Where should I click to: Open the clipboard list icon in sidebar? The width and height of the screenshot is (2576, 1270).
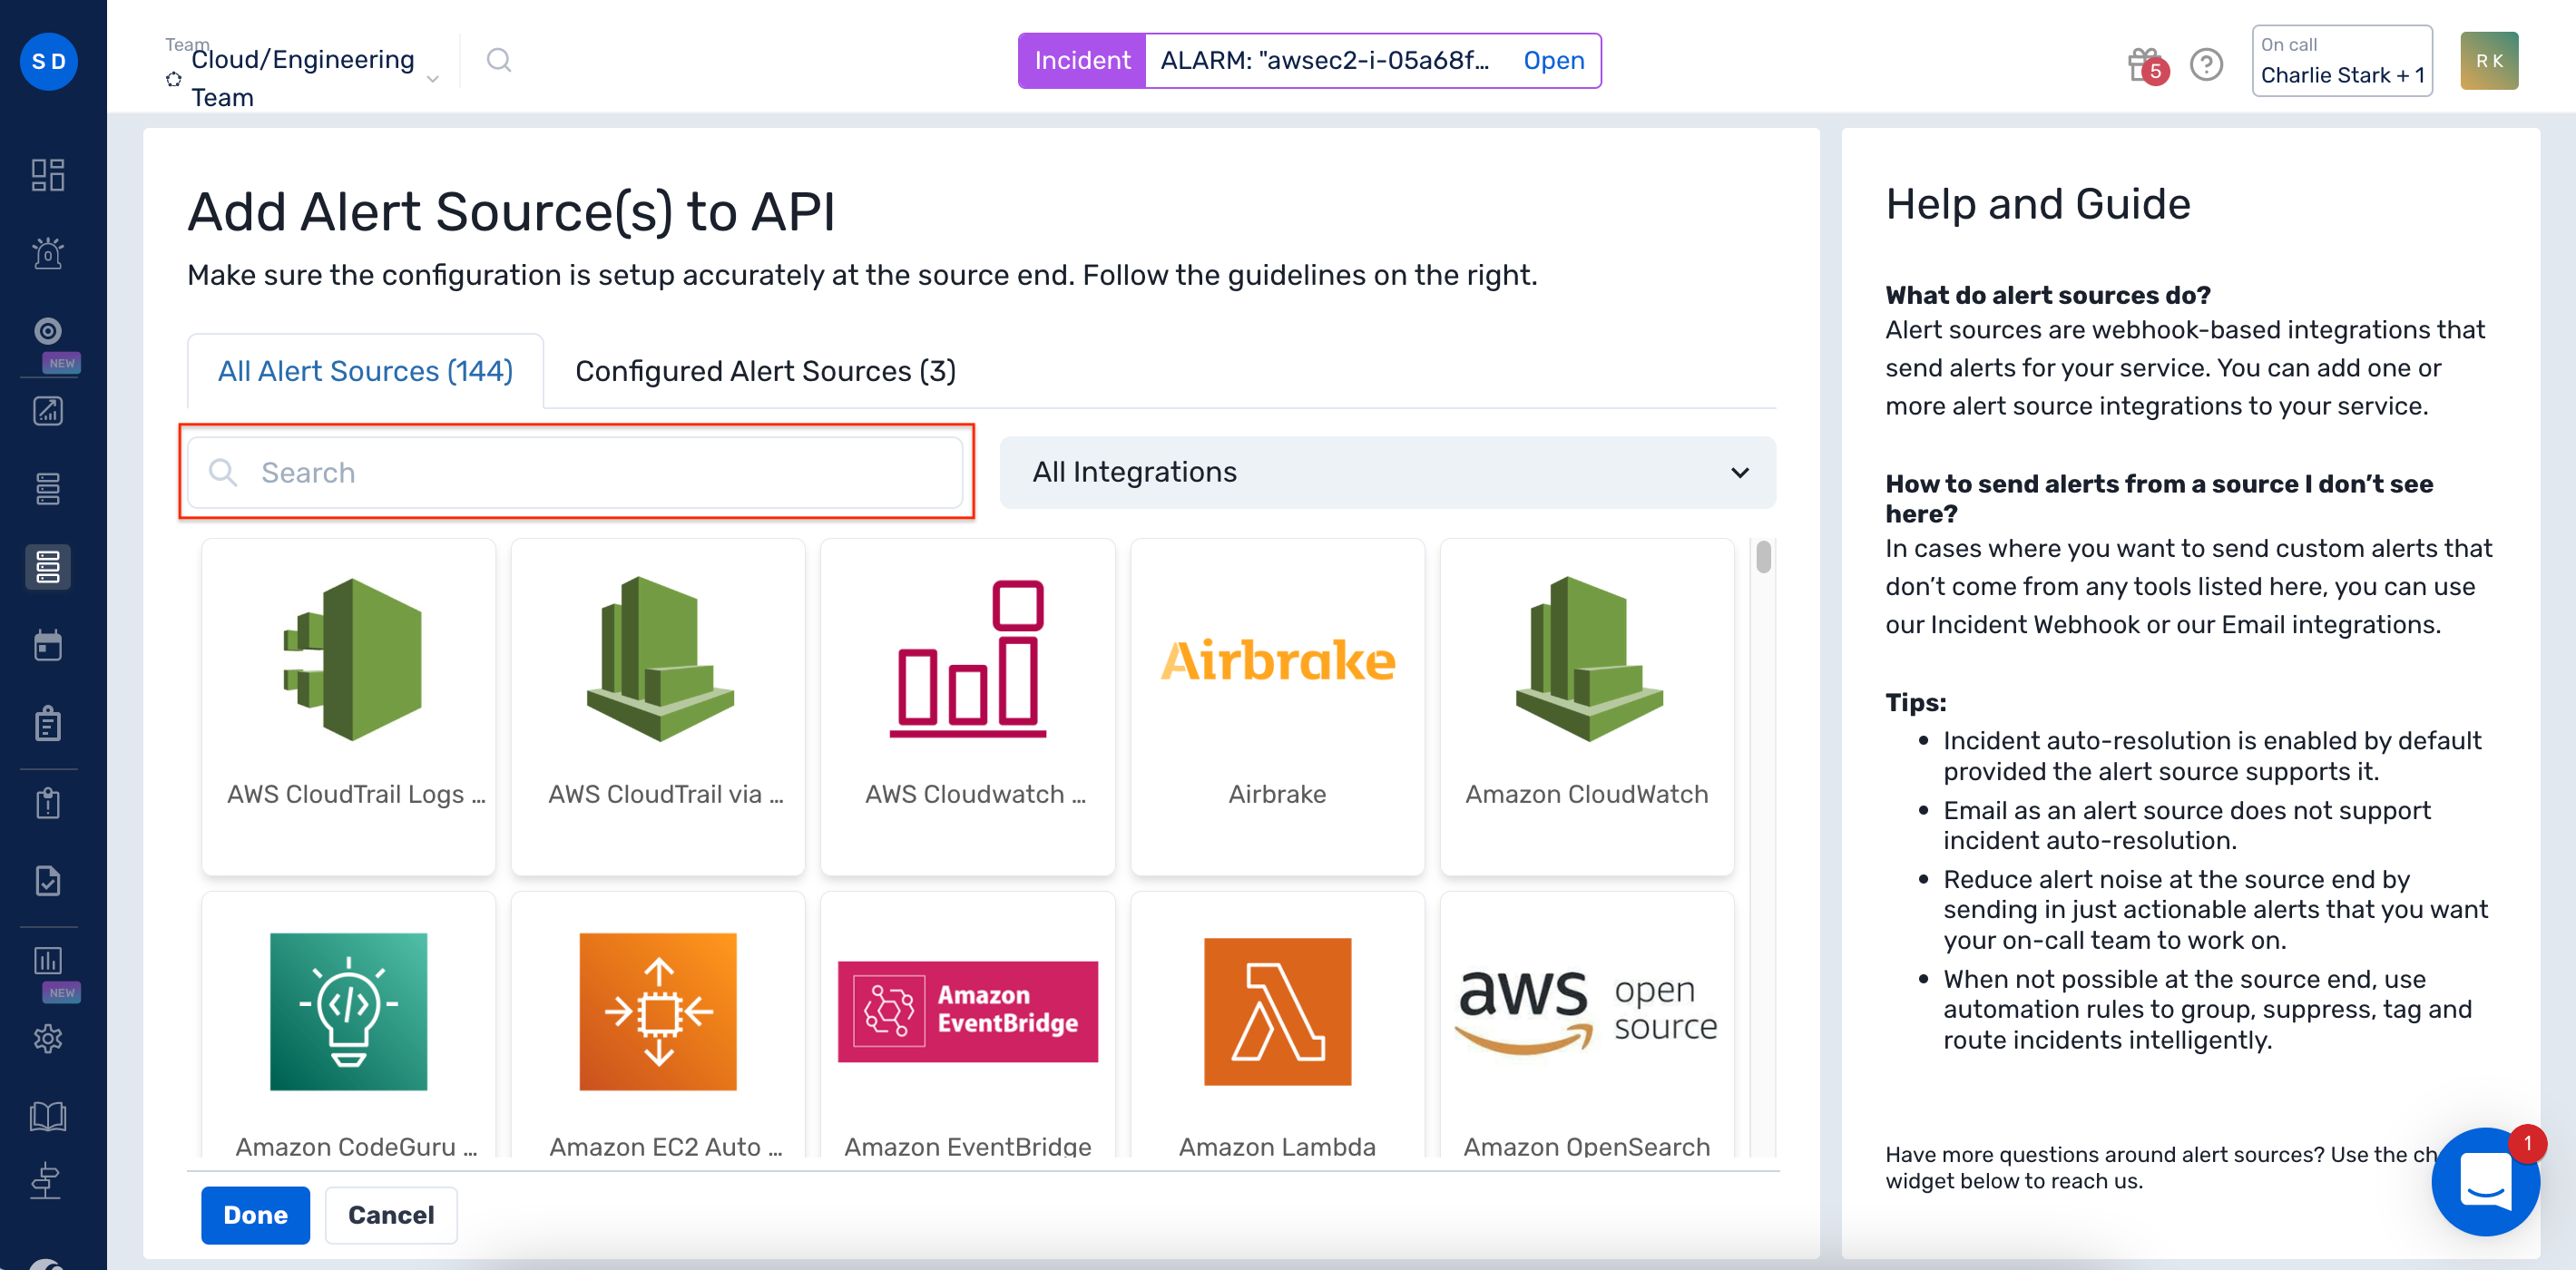(48, 724)
